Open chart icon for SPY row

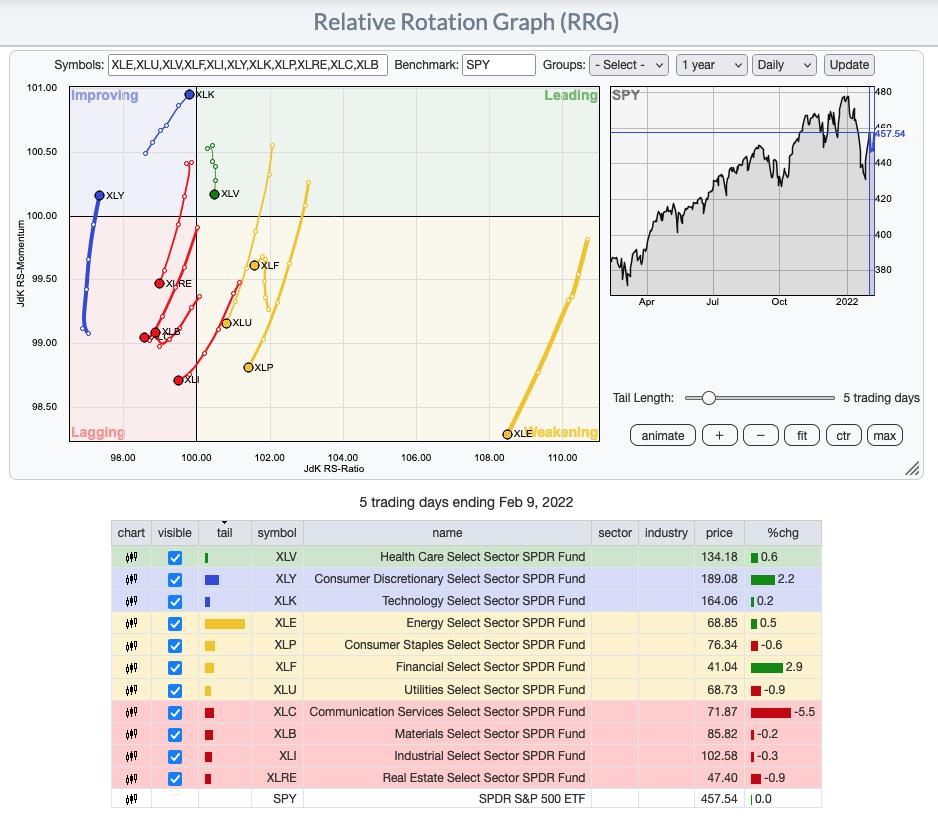pyautogui.click(x=132, y=799)
